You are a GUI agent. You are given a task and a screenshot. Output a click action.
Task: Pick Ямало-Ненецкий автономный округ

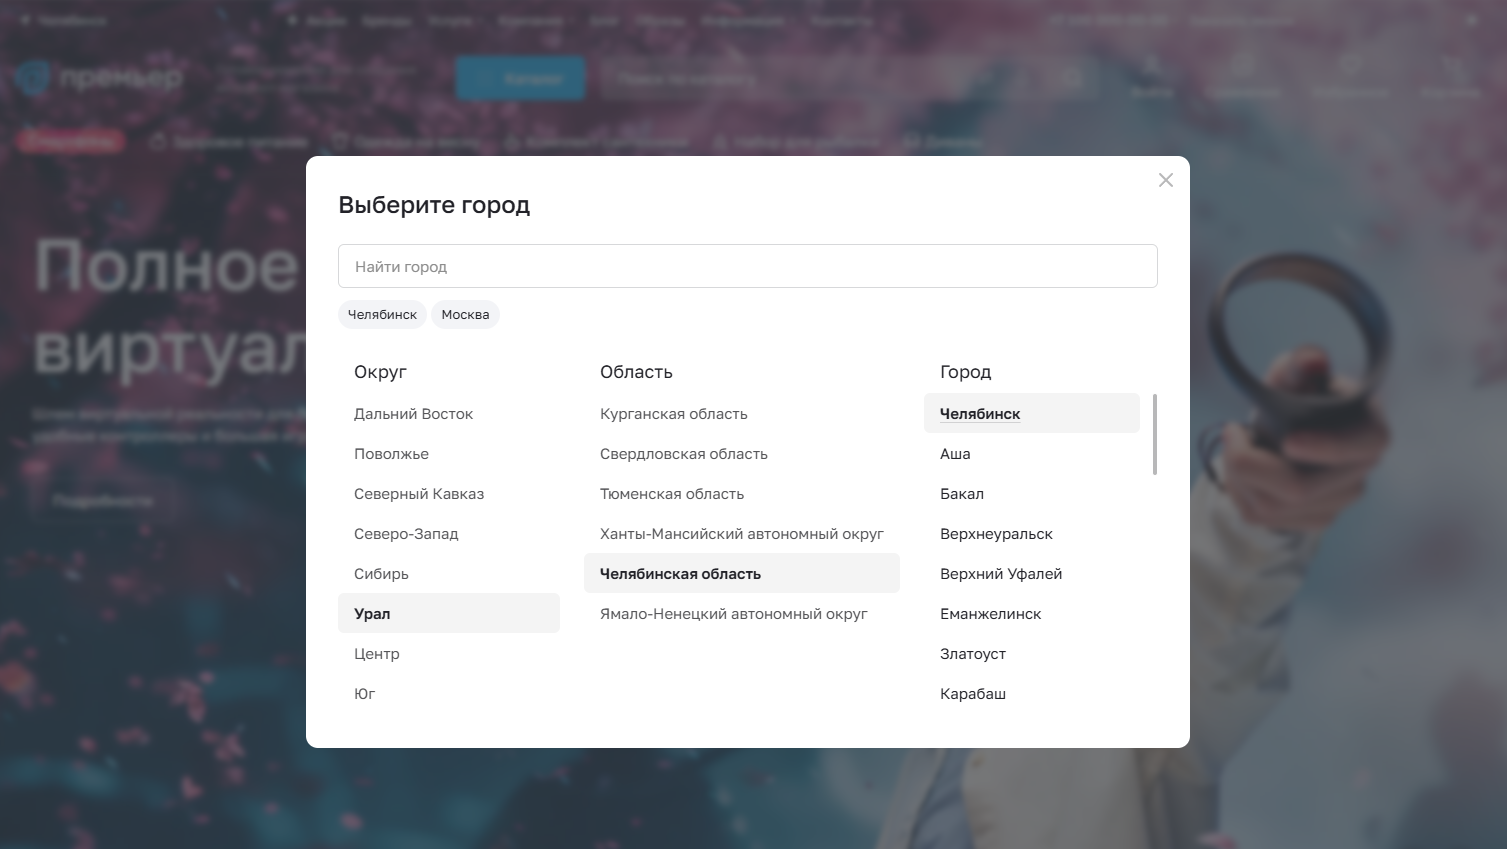[733, 614]
